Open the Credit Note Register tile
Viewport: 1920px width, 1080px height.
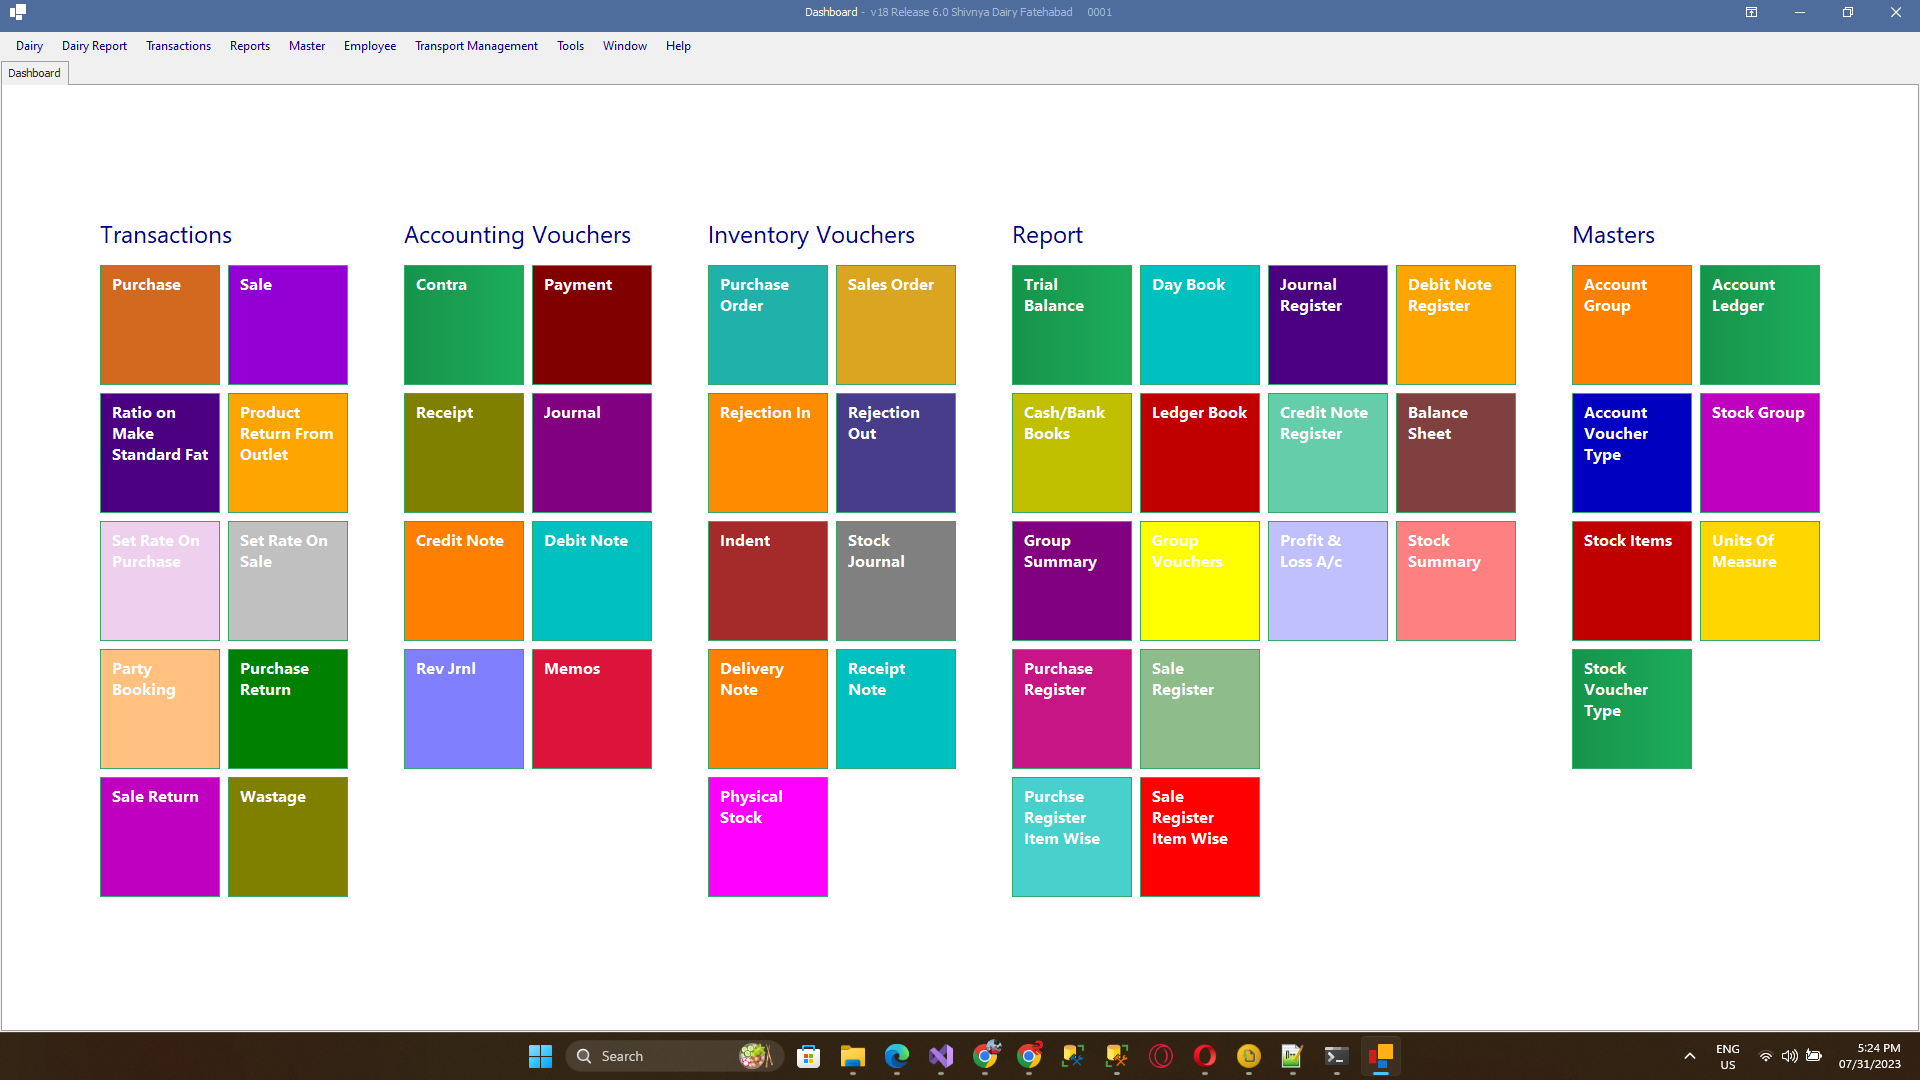coord(1328,453)
